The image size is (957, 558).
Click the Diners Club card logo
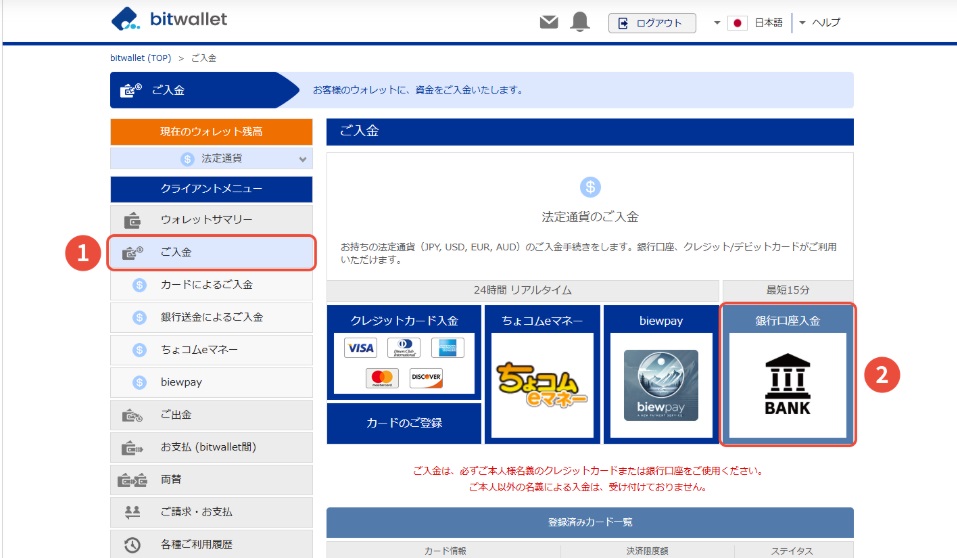[404, 347]
